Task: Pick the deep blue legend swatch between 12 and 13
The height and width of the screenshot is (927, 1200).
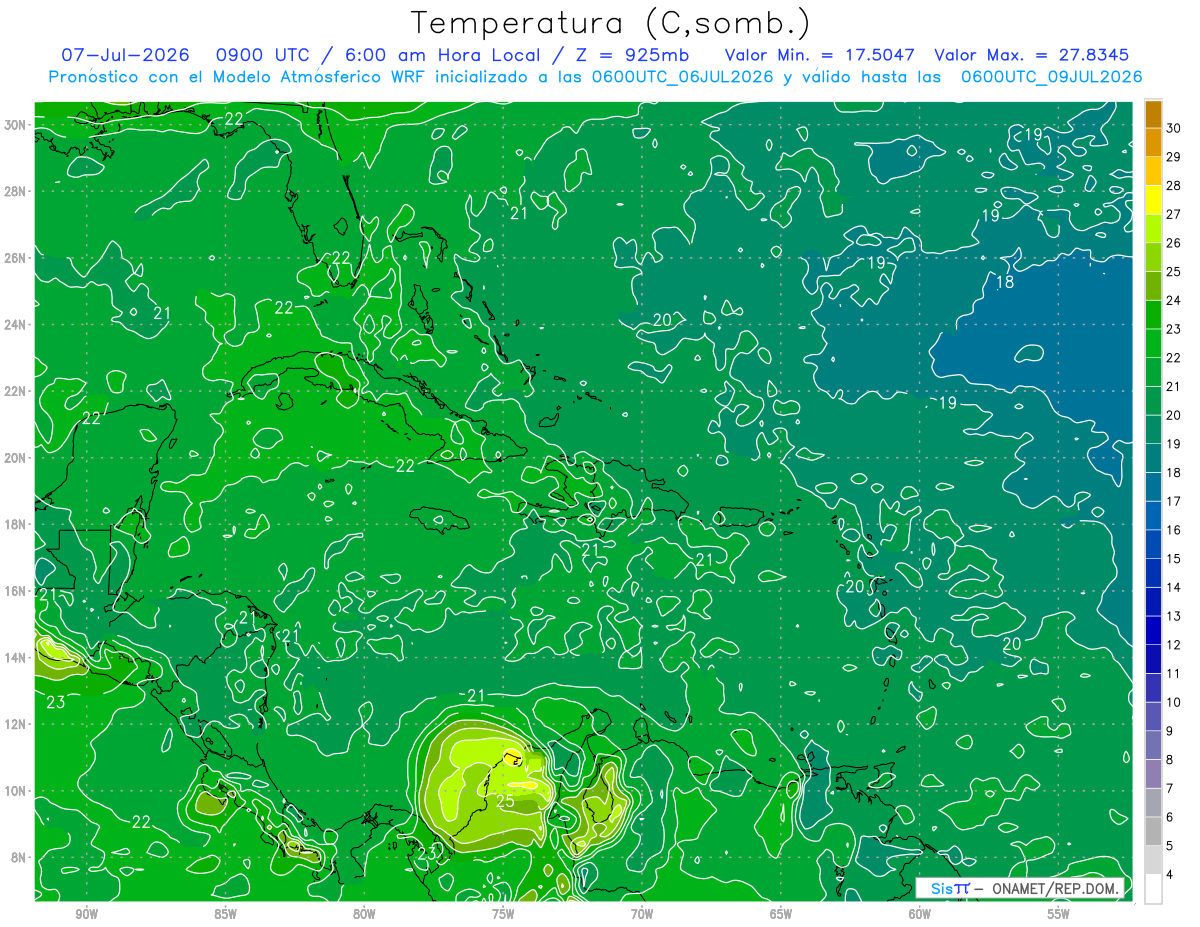Action: [1153, 631]
